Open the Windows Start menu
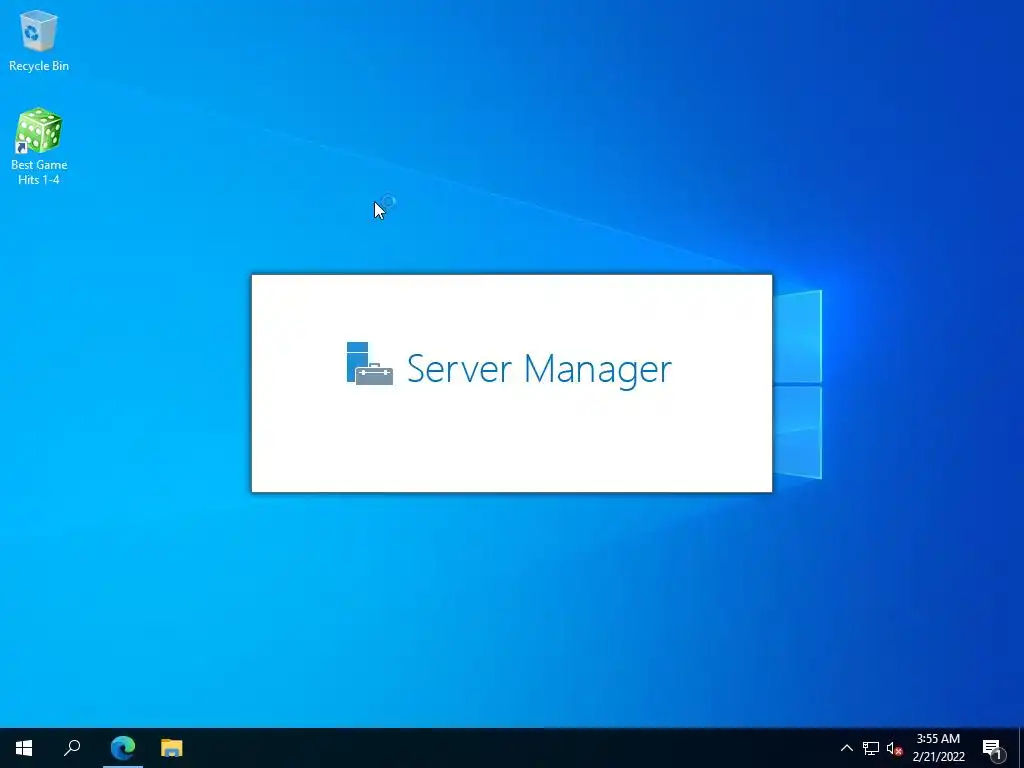1024x768 pixels. pos(24,748)
